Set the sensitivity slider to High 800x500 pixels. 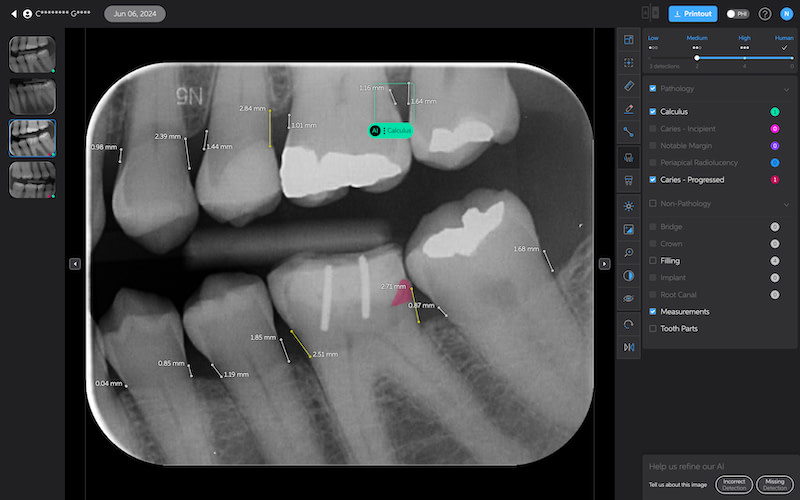click(744, 58)
